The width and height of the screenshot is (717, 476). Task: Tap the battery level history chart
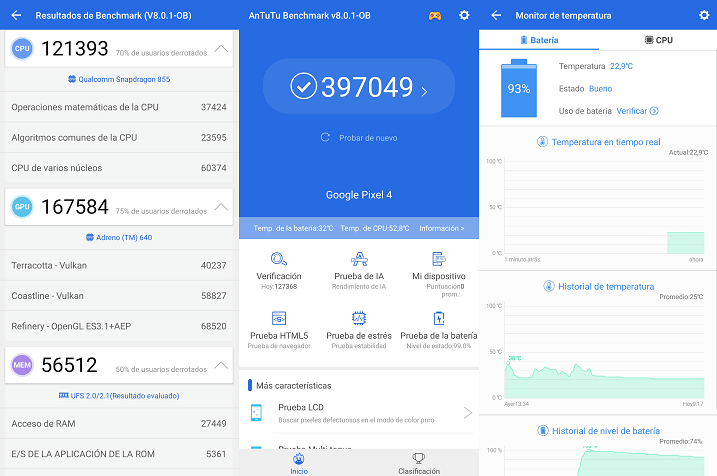tap(604, 461)
